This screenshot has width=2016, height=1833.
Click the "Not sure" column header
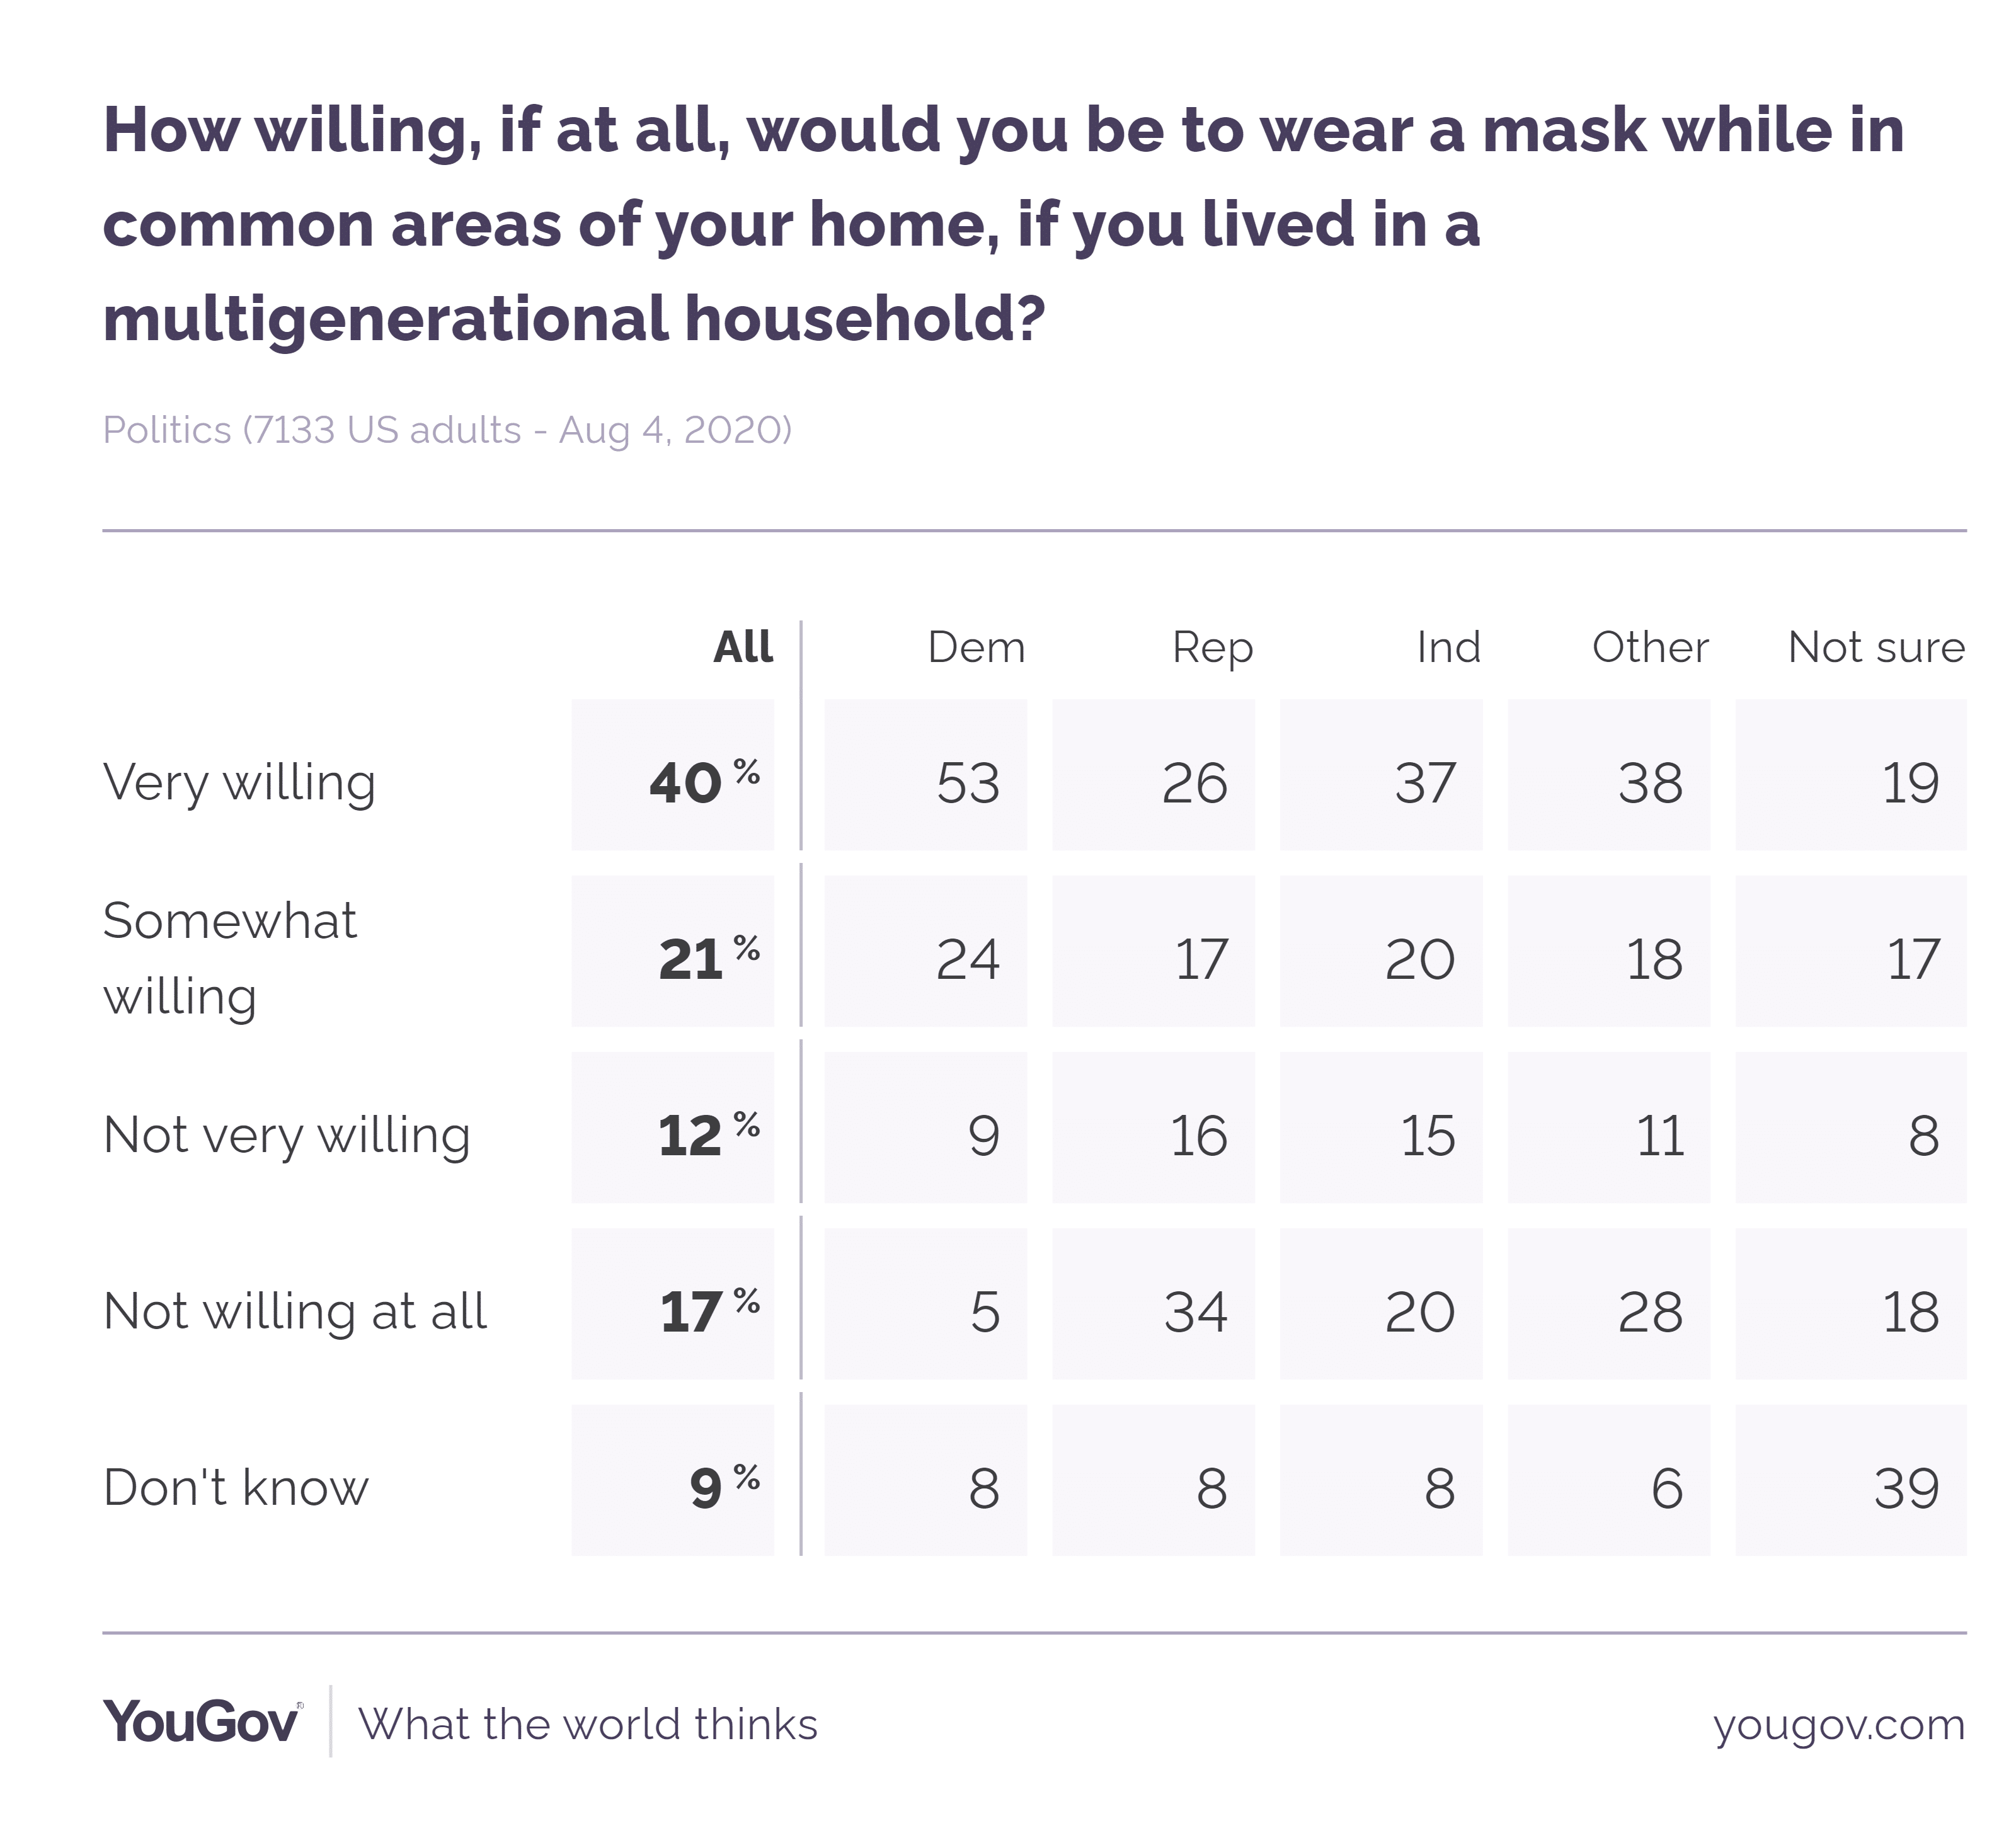(x=1876, y=648)
